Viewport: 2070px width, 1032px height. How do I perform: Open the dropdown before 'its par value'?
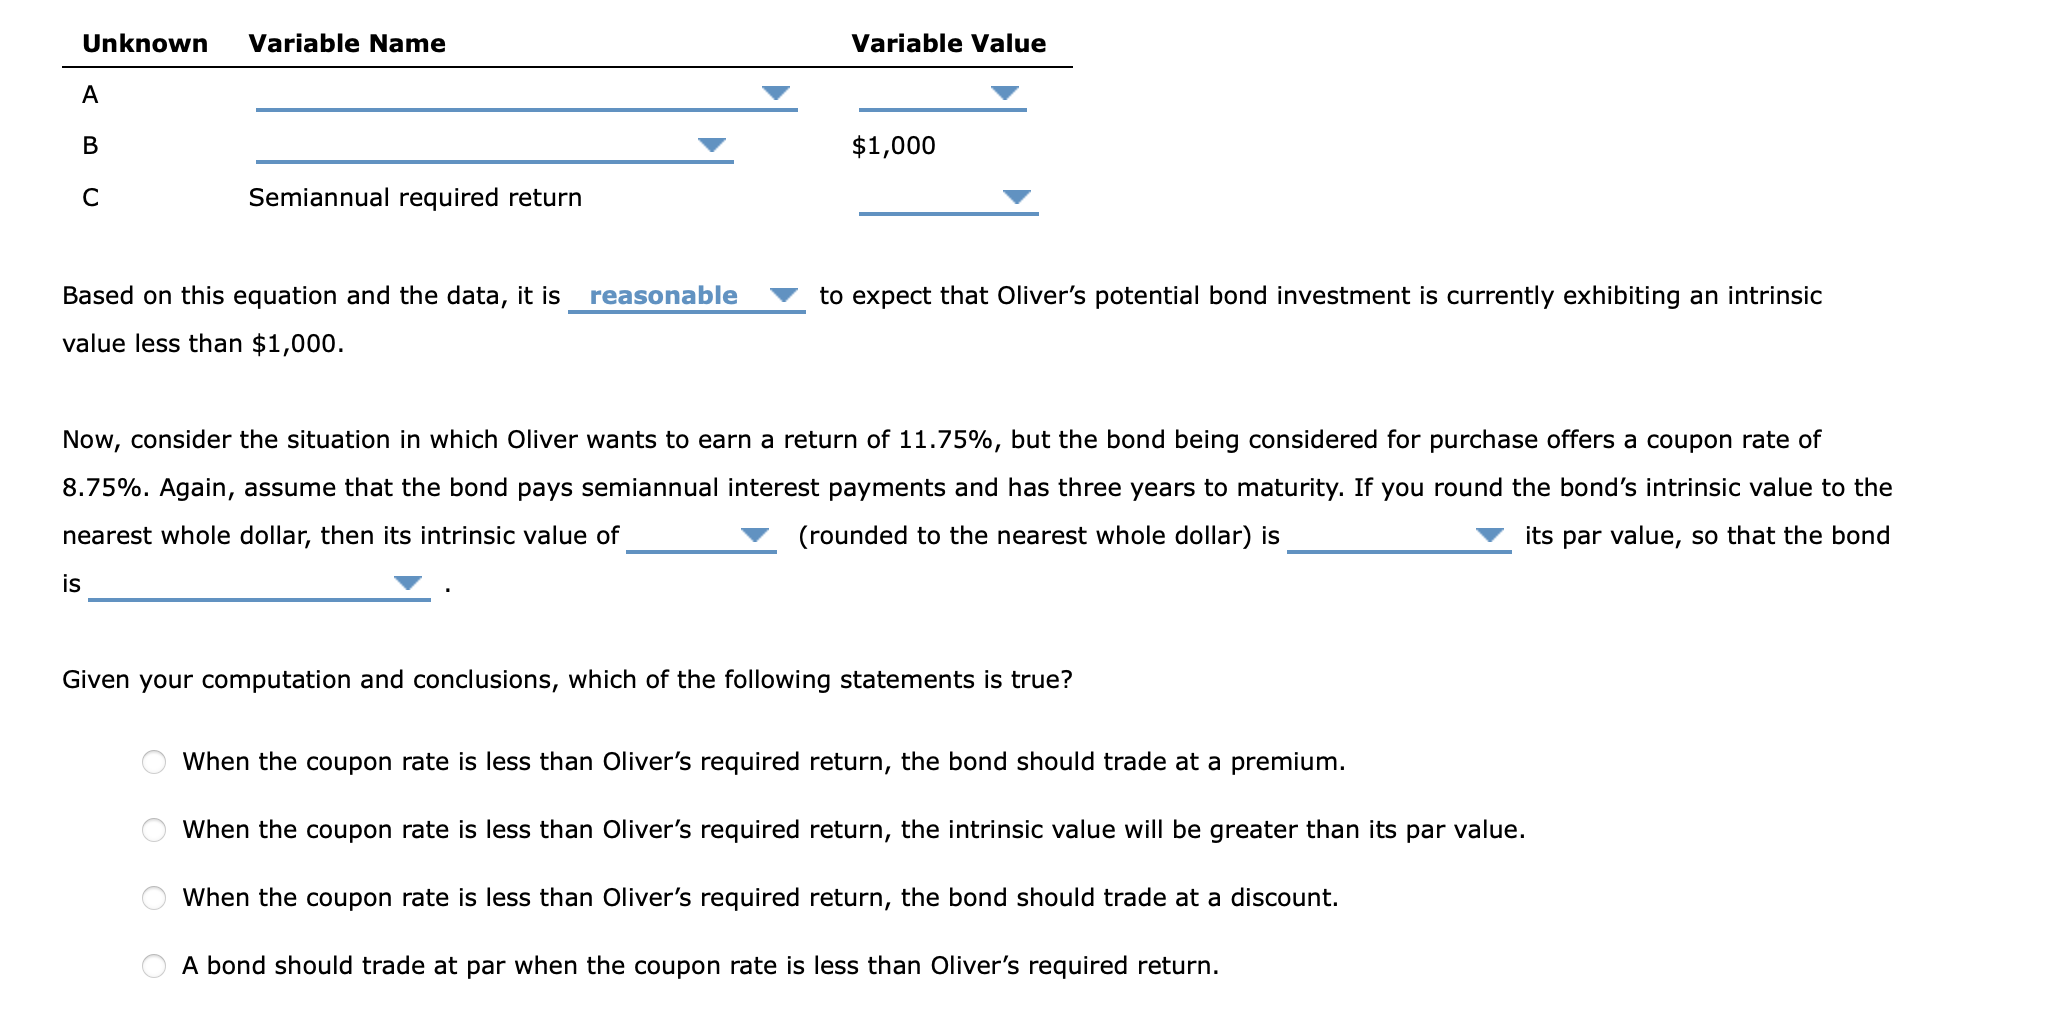1490,536
